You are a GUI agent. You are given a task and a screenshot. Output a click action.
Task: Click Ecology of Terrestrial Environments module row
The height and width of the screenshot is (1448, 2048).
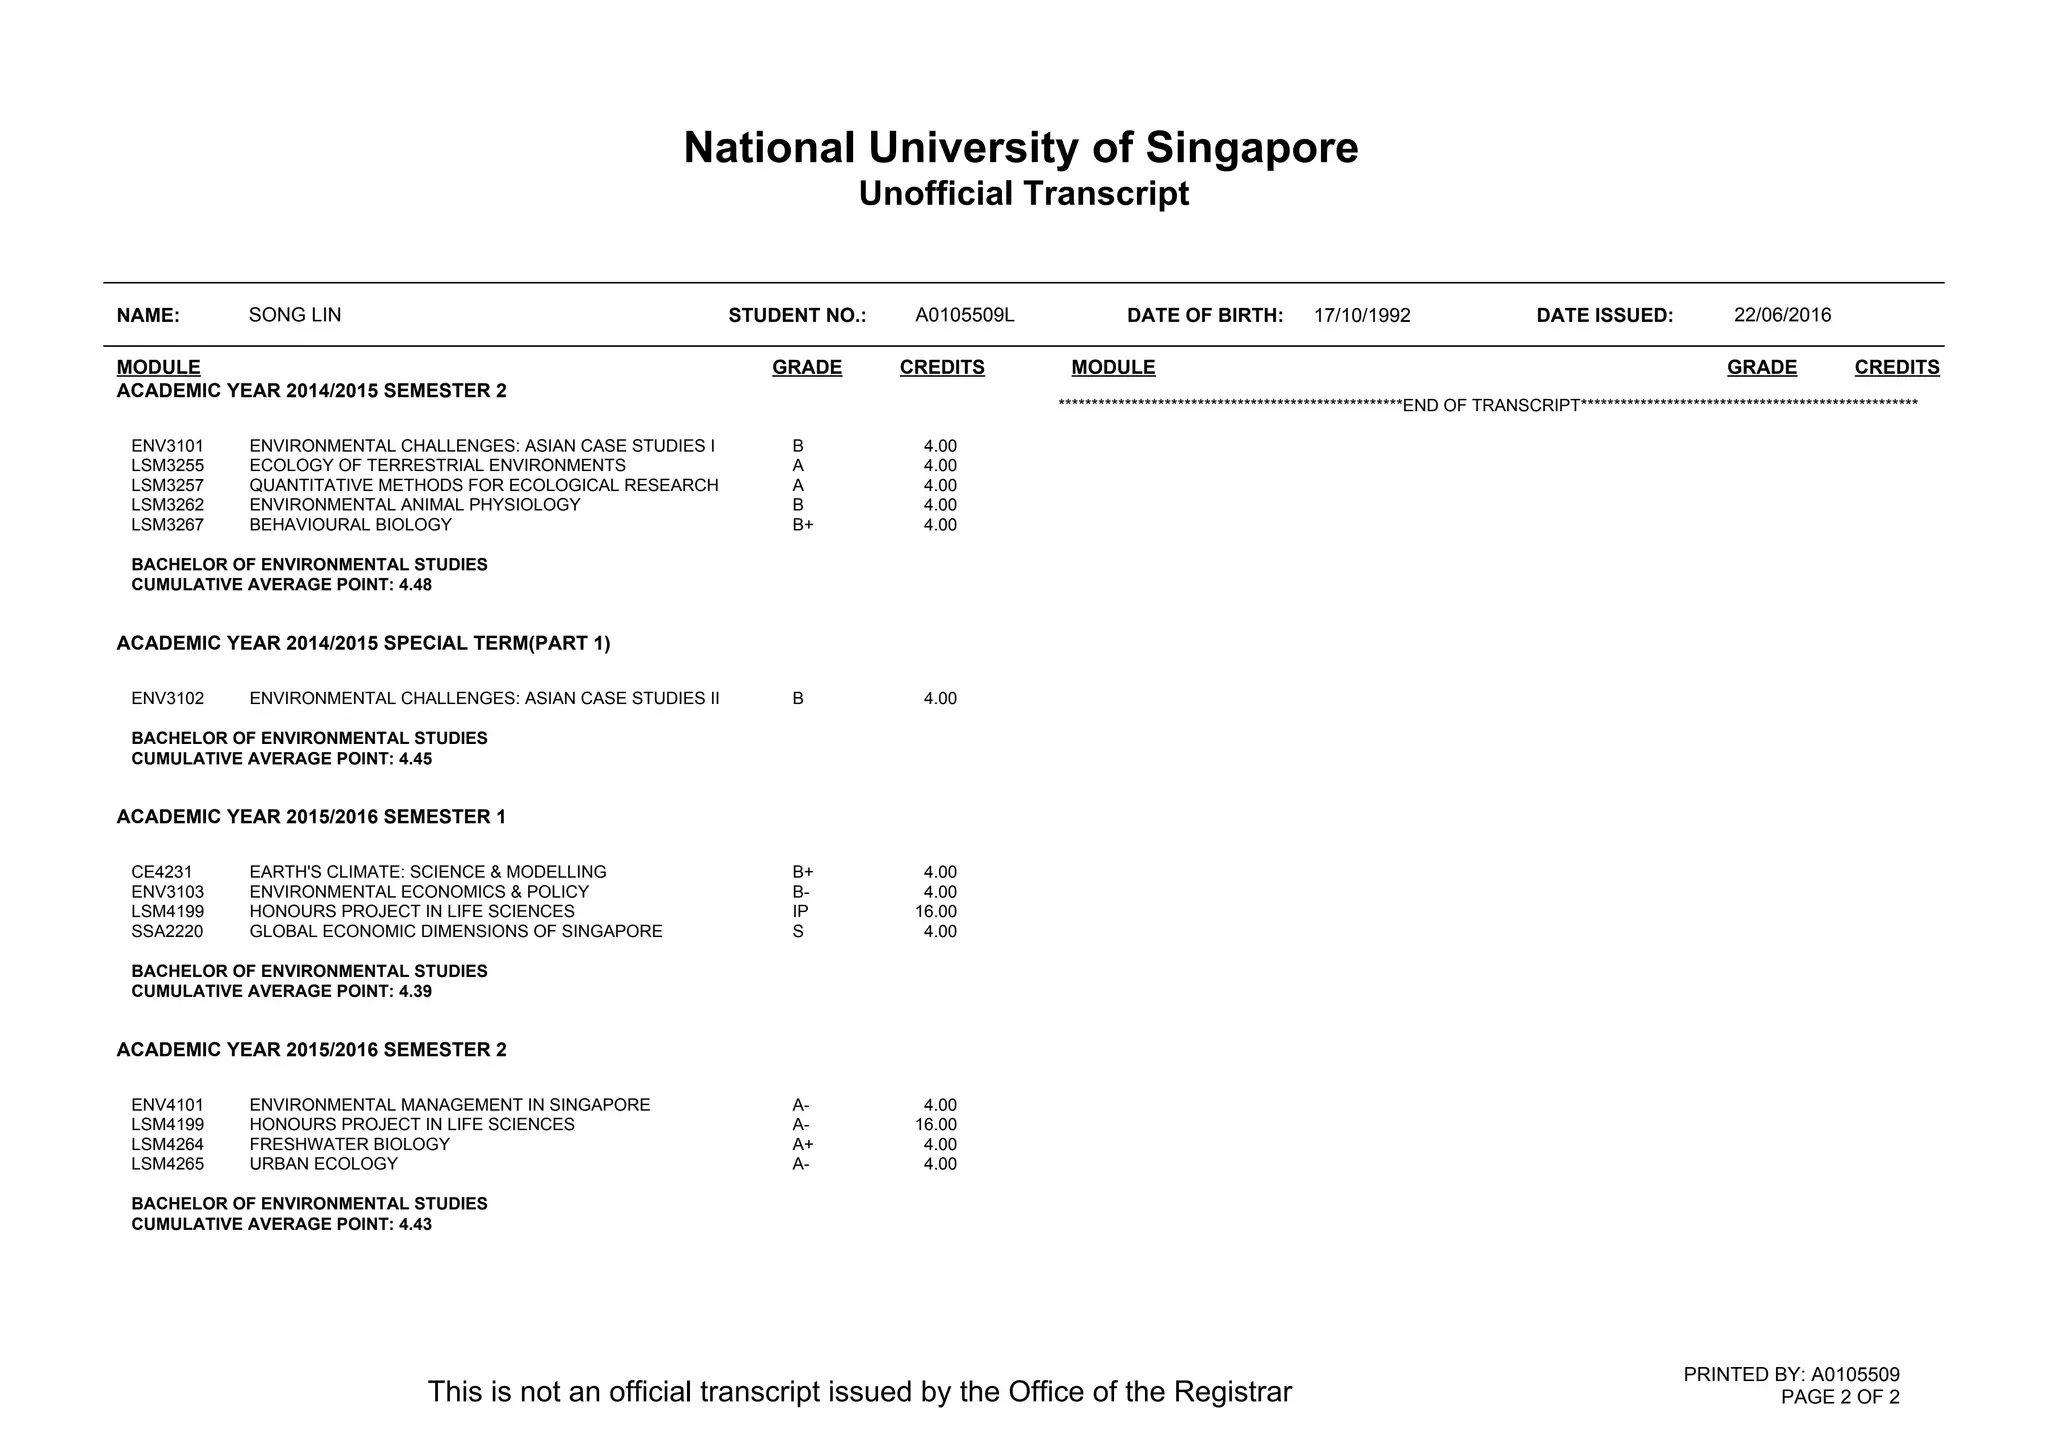click(437, 466)
